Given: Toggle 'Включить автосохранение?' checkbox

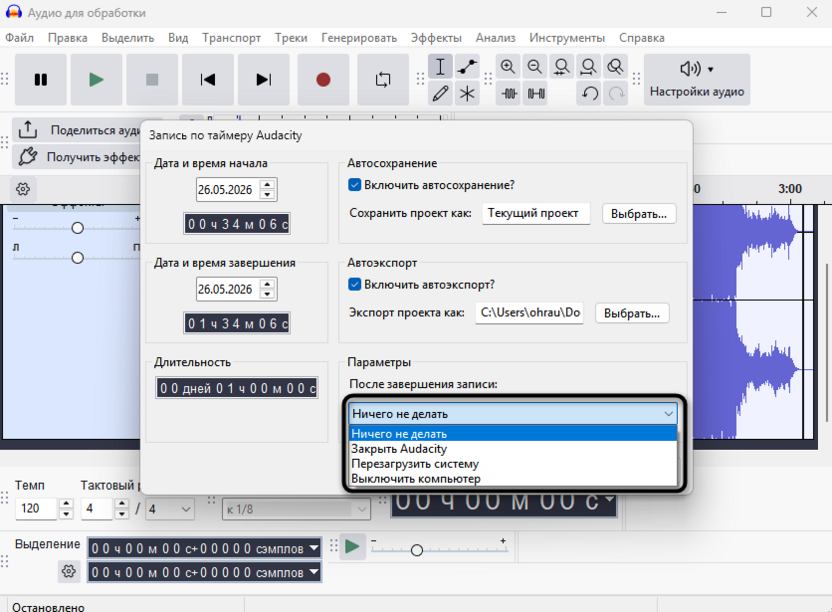Looking at the screenshot, I should 354,185.
